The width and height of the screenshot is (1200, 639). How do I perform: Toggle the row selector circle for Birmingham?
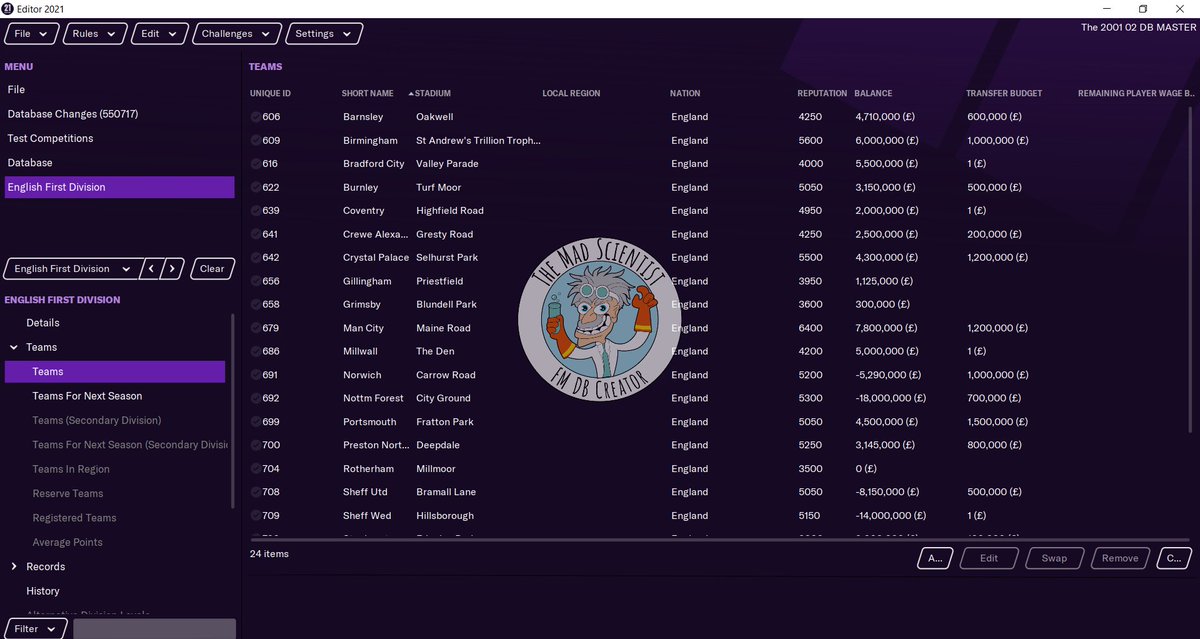pyautogui.click(x=256, y=141)
